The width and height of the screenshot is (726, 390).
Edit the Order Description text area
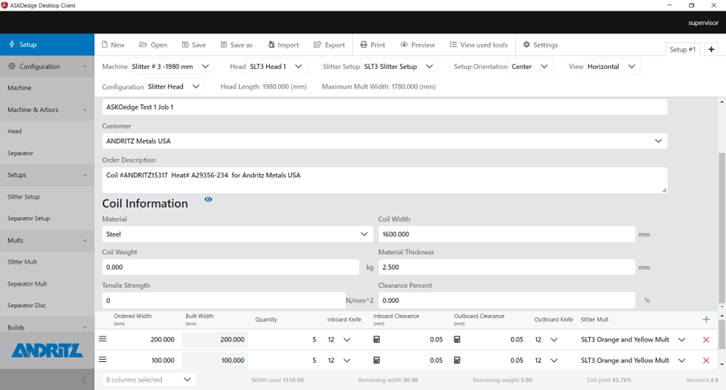tap(384, 180)
